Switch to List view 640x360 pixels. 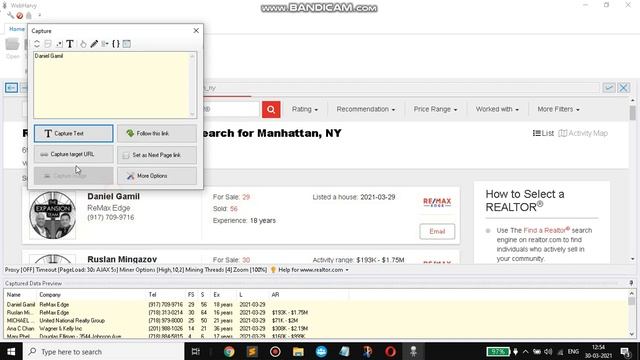(x=543, y=133)
